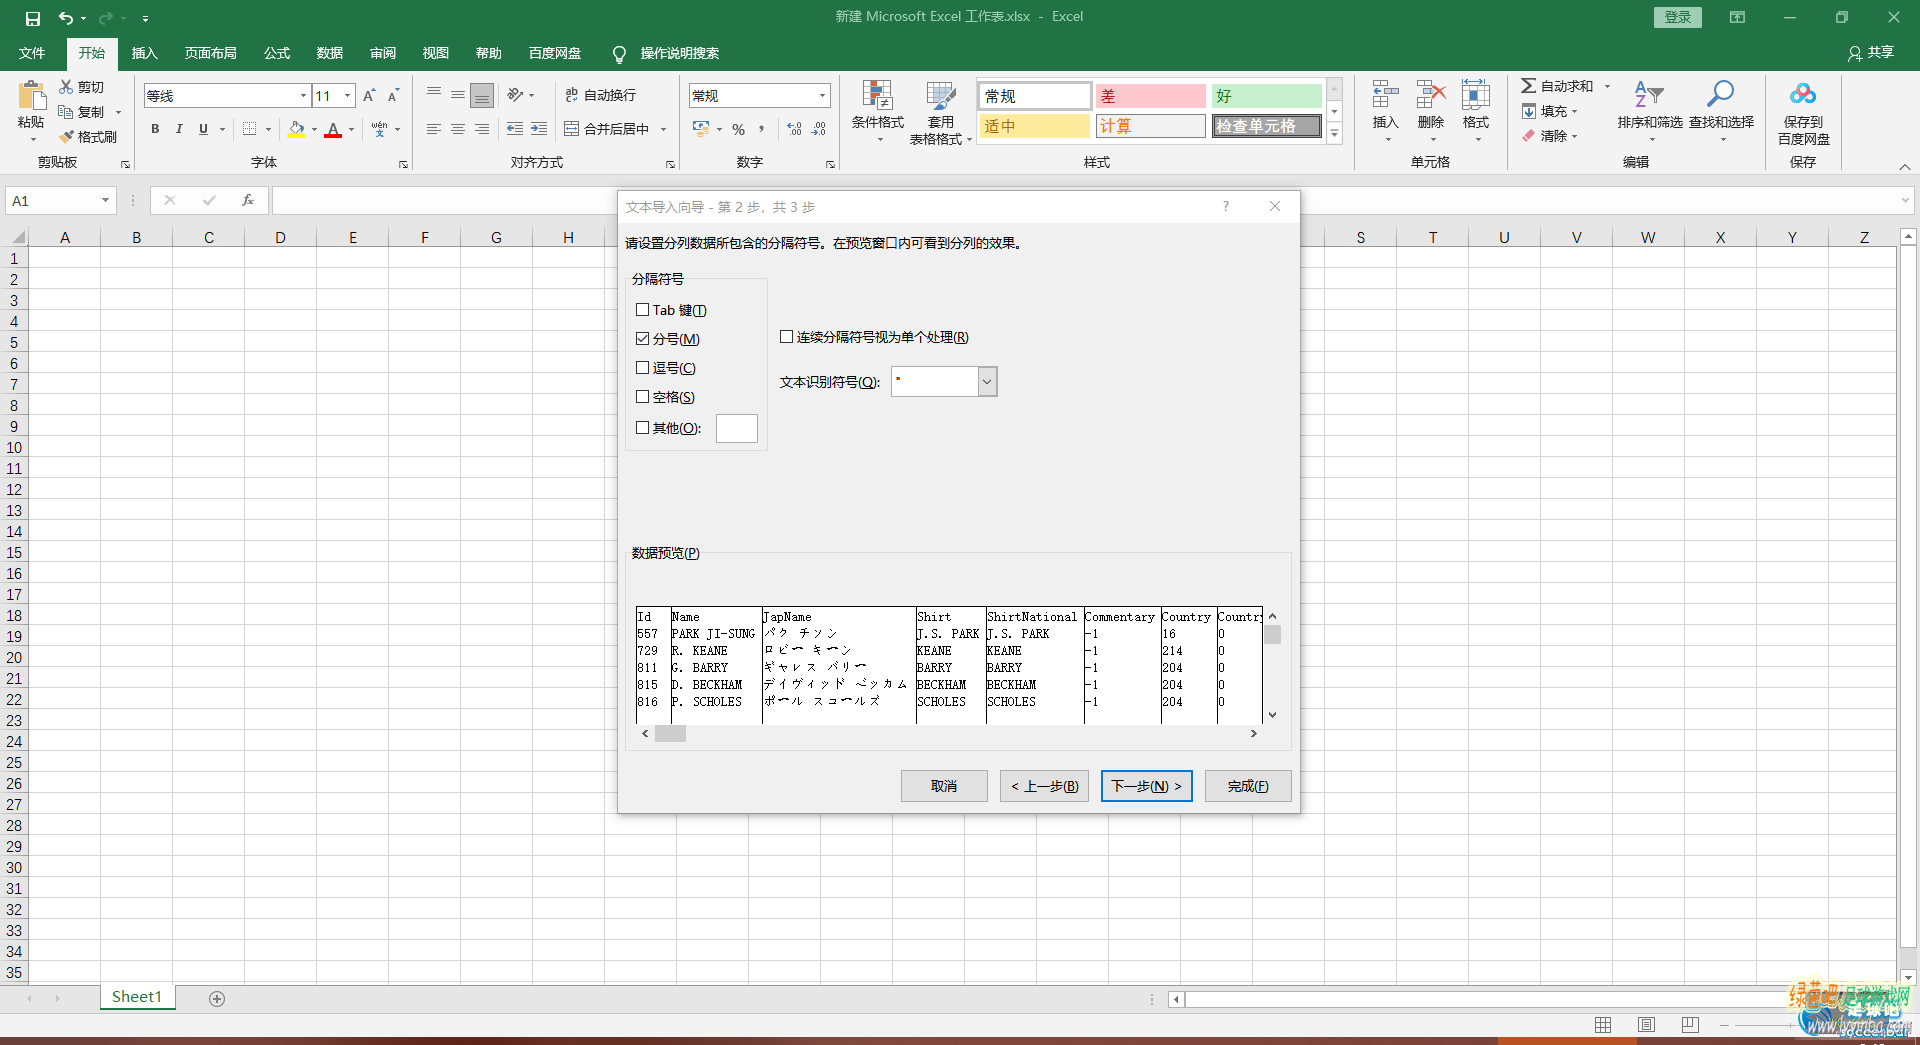1920x1045 pixels.
Task: Click the Wrap text (自动换行) button
Action: [600, 95]
